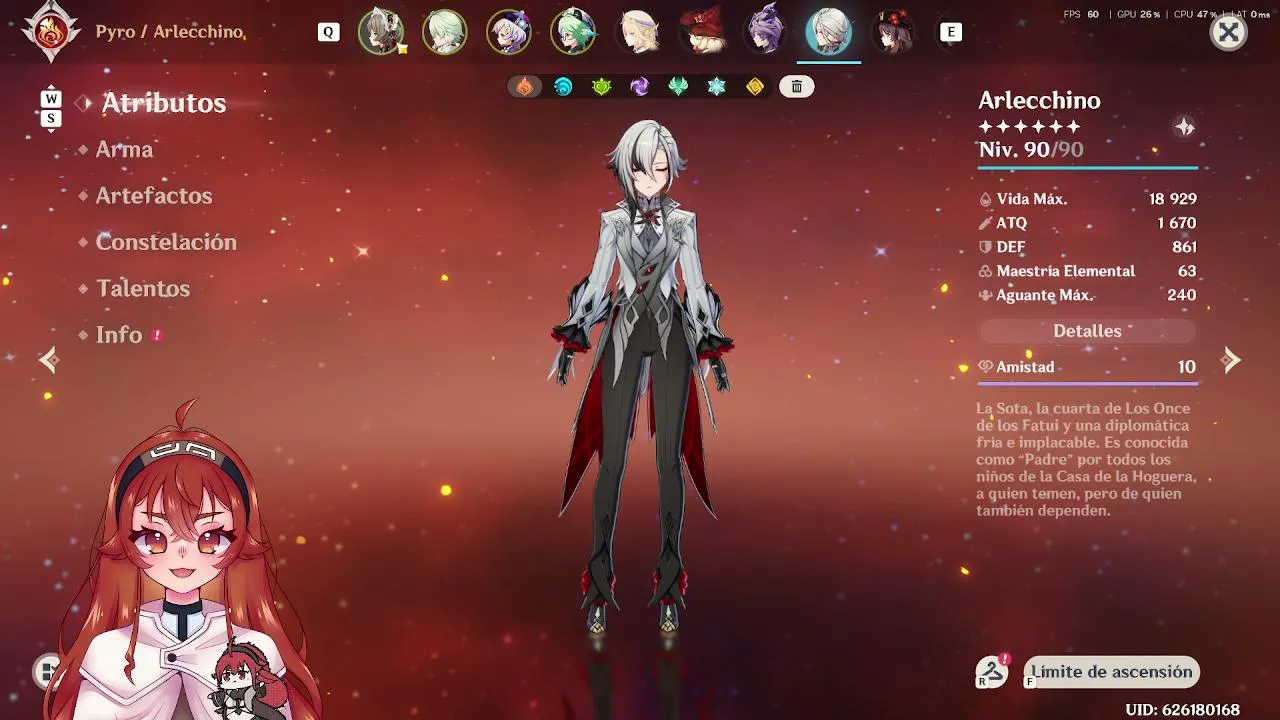
Task: Select the pale green-haired character portrait
Action: (445, 32)
